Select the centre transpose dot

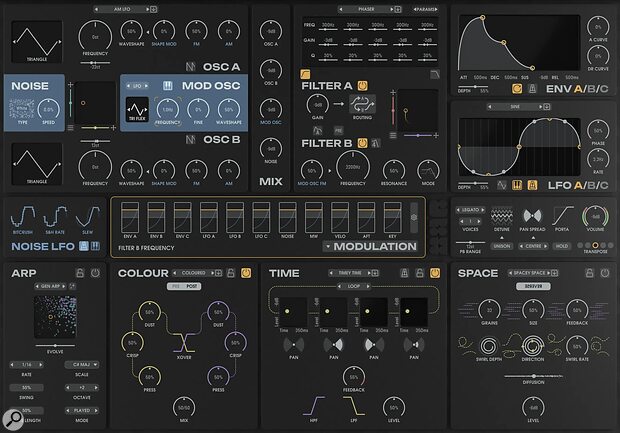click(x=595, y=245)
